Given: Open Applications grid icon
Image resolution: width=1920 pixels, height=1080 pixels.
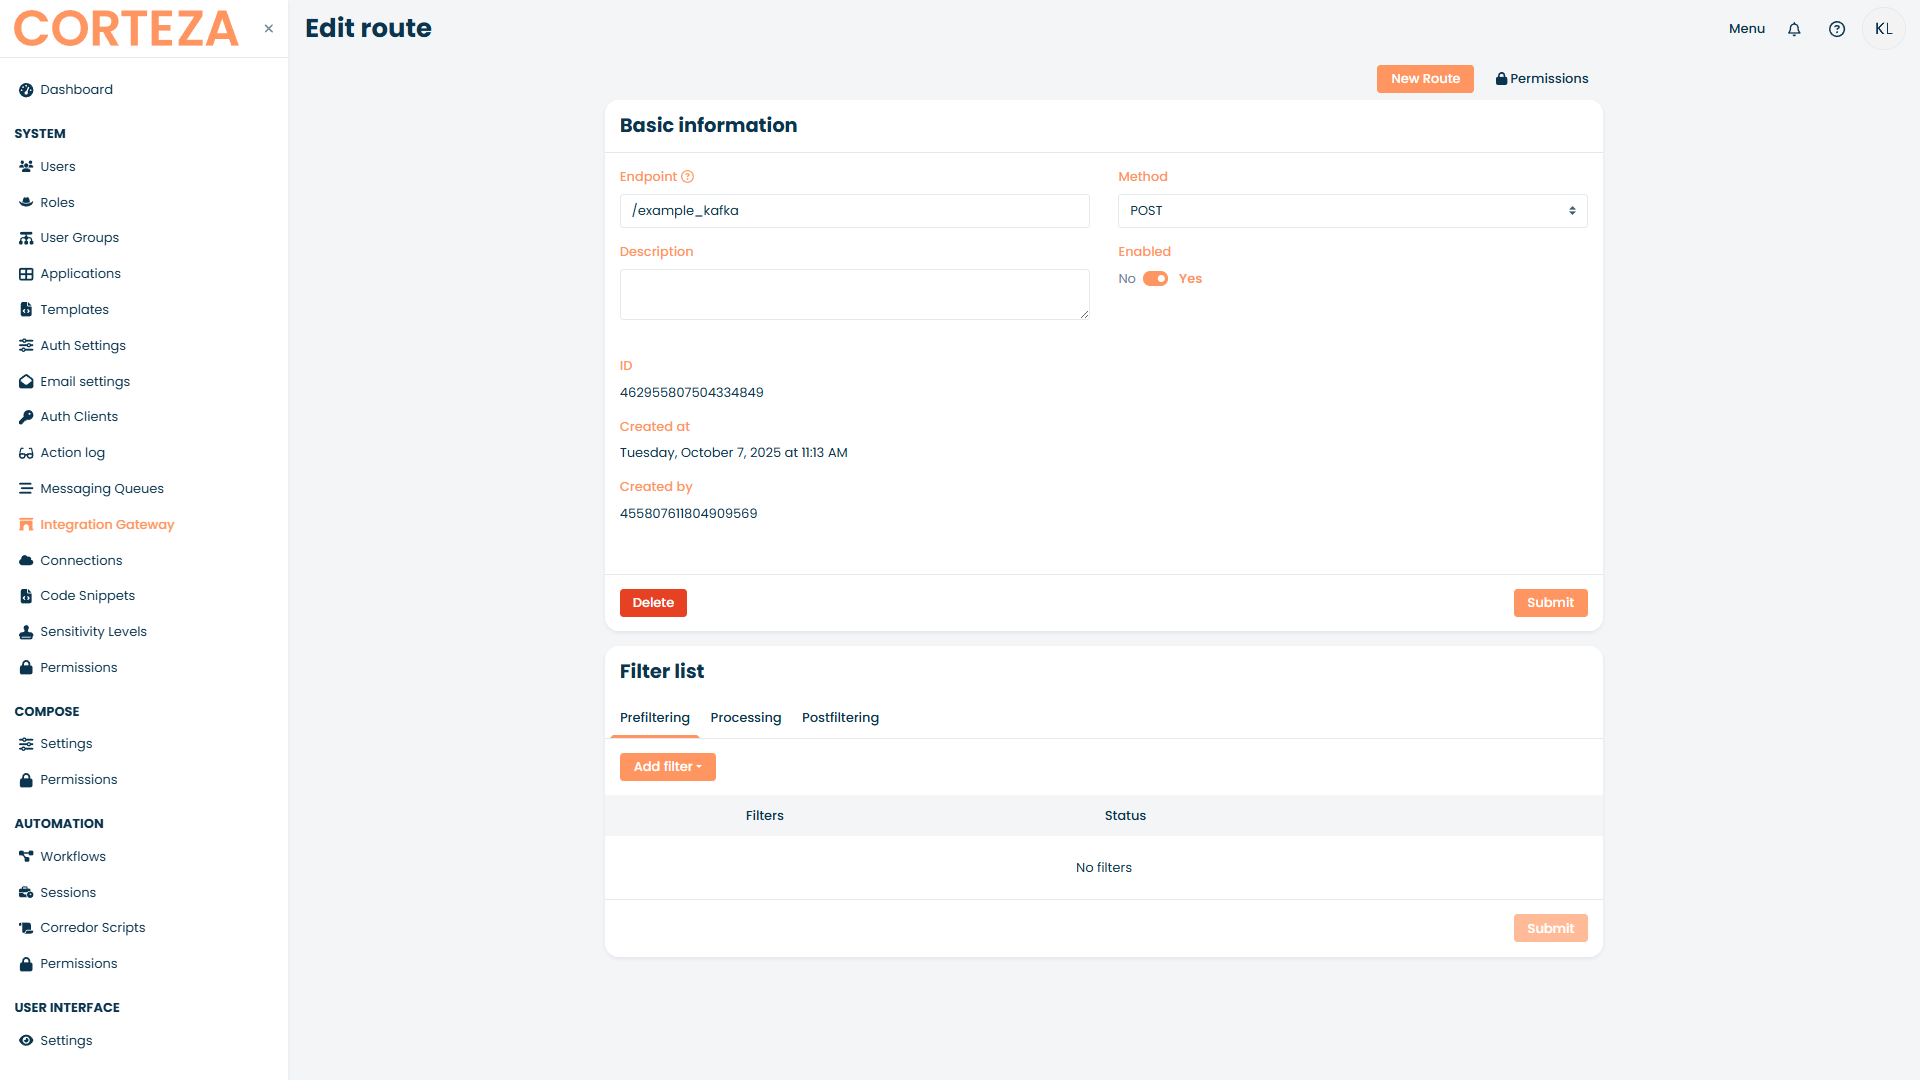Looking at the screenshot, I should point(26,274).
